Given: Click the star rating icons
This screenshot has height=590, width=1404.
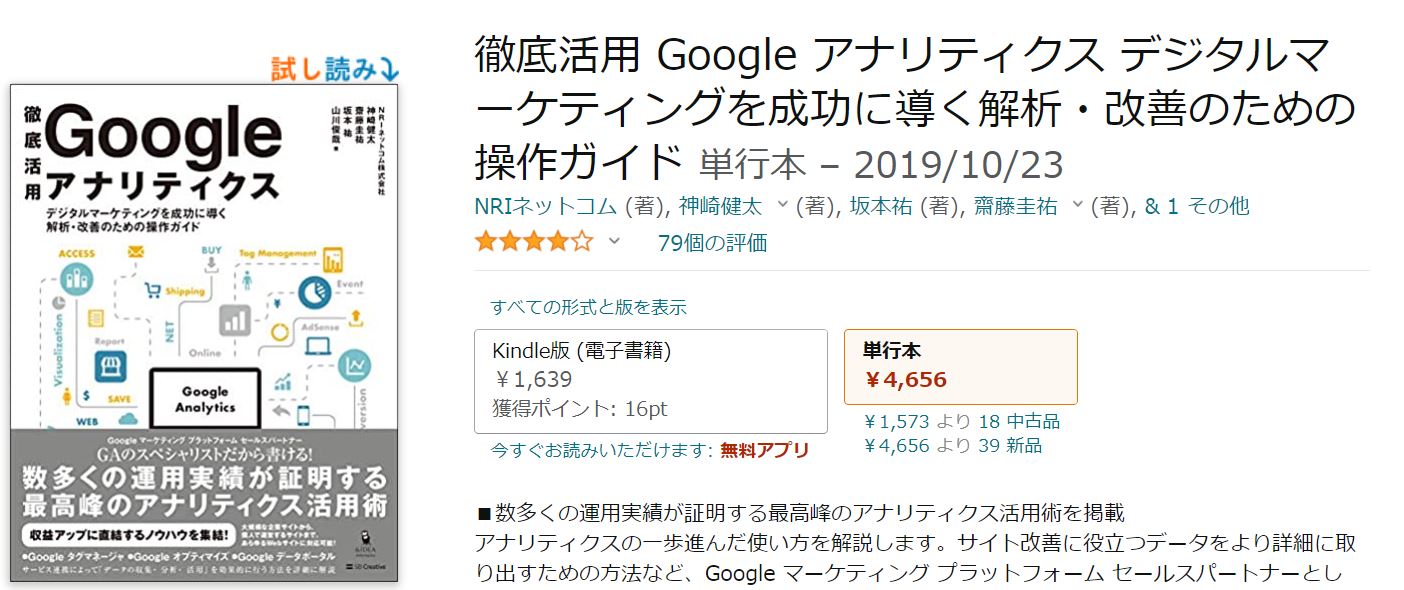Looking at the screenshot, I should (x=533, y=242).
